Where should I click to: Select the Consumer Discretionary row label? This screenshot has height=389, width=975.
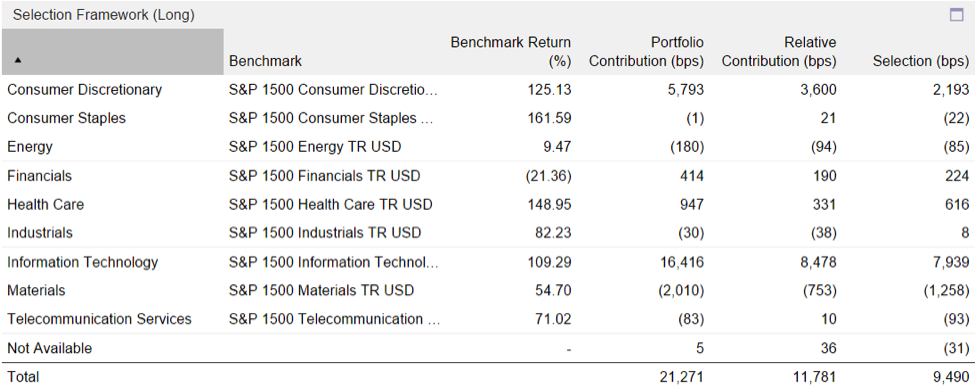85,89
